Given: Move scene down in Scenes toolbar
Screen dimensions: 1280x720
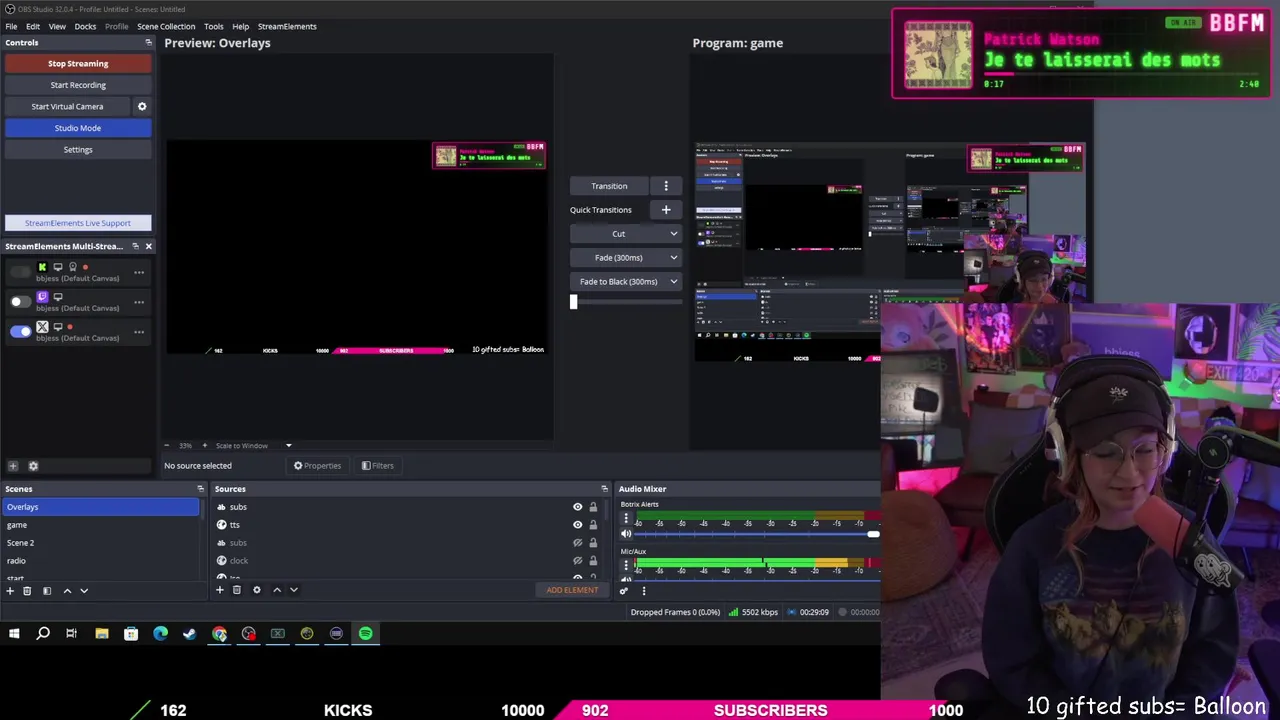Looking at the screenshot, I should (84, 590).
